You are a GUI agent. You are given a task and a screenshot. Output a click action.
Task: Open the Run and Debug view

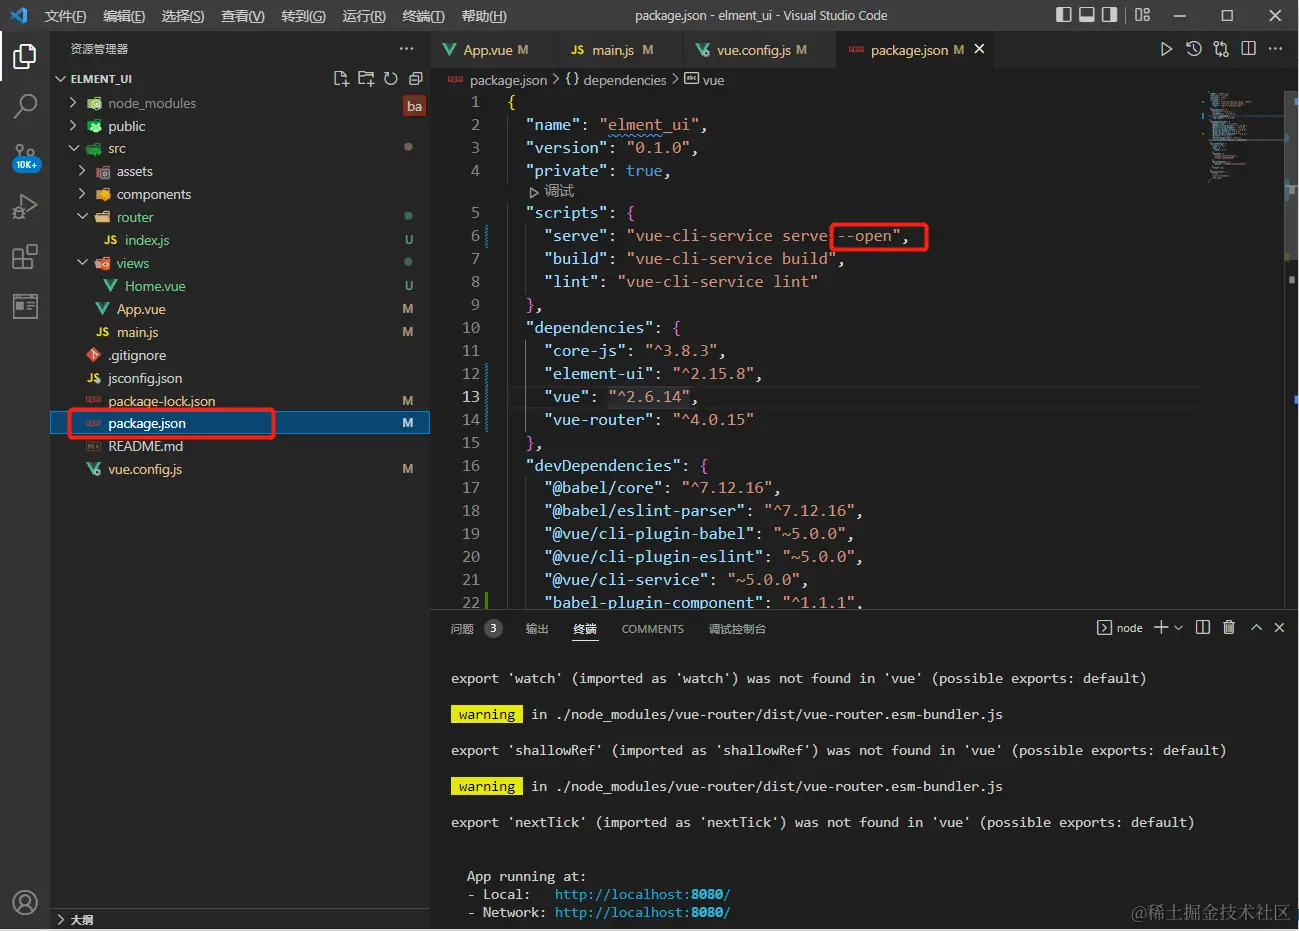point(25,207)
